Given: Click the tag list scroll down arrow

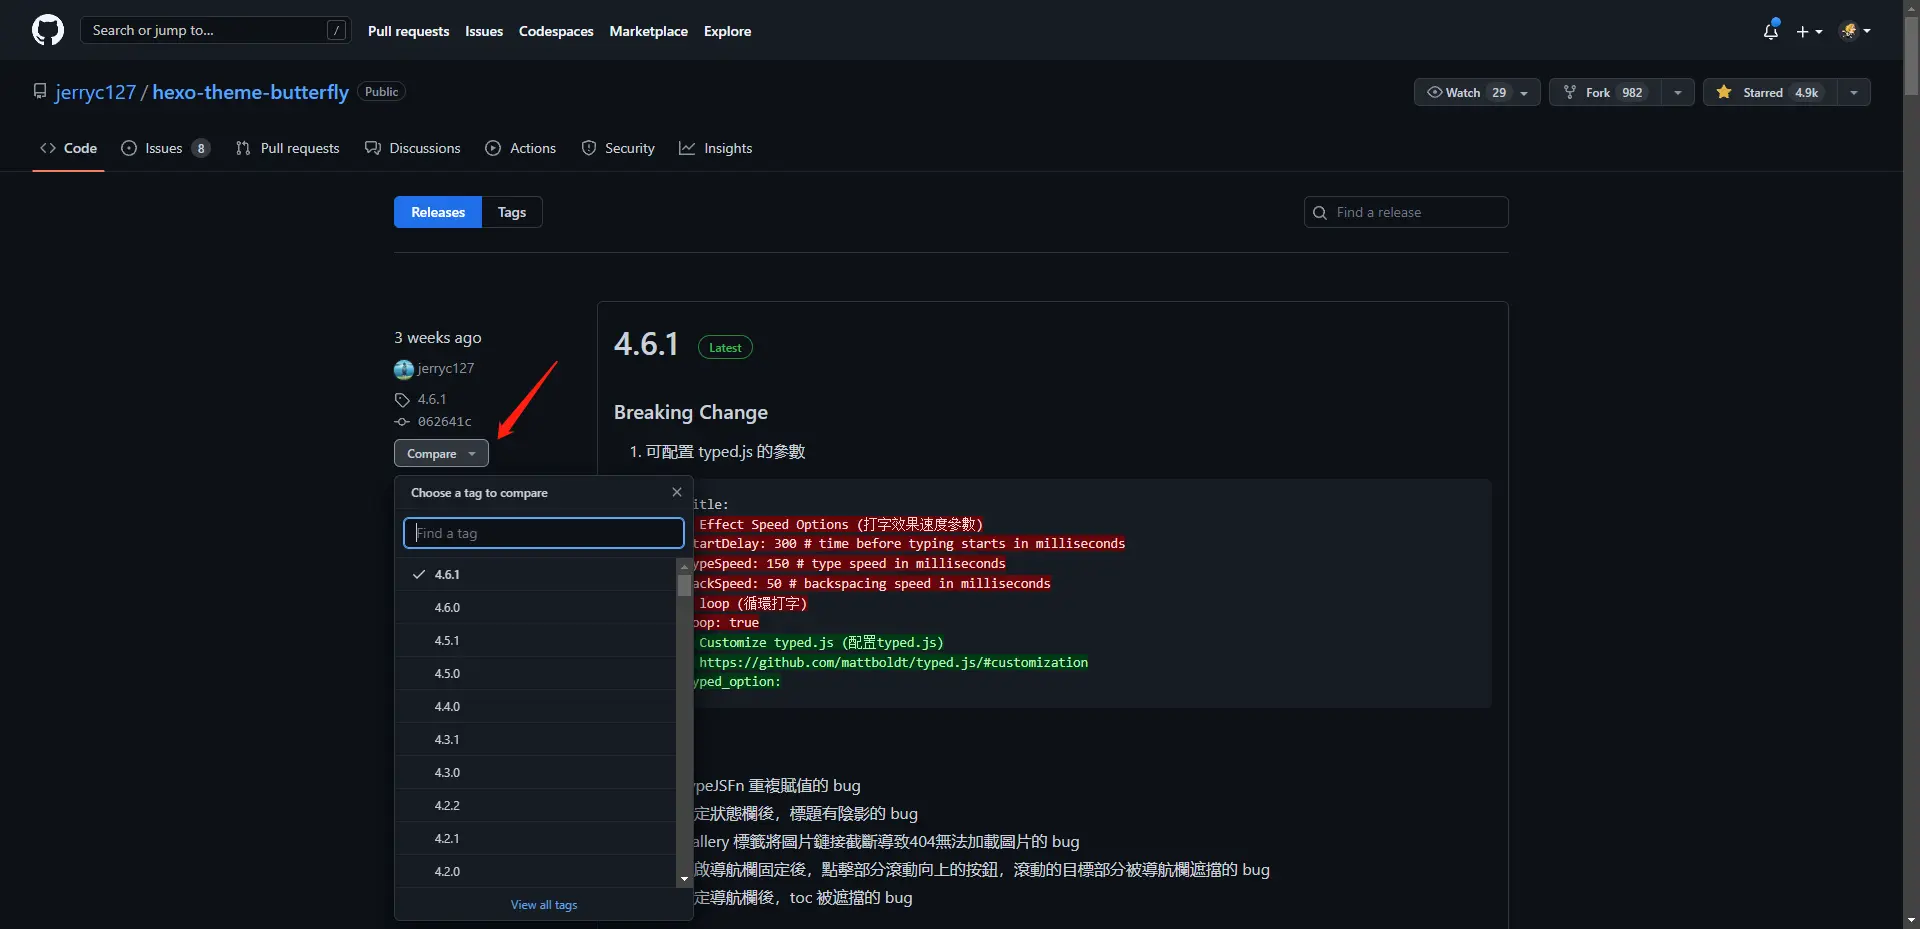Looking at the screenshot, I should 685,880.
